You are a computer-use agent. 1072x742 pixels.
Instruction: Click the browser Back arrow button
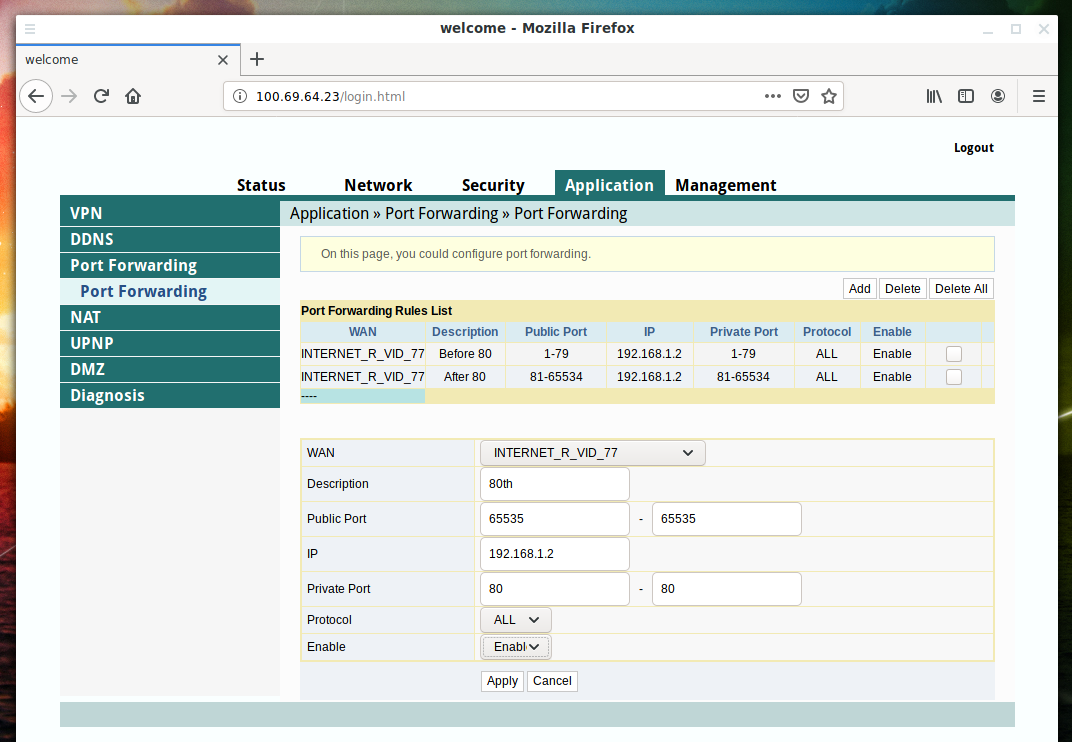pos(36,96)
